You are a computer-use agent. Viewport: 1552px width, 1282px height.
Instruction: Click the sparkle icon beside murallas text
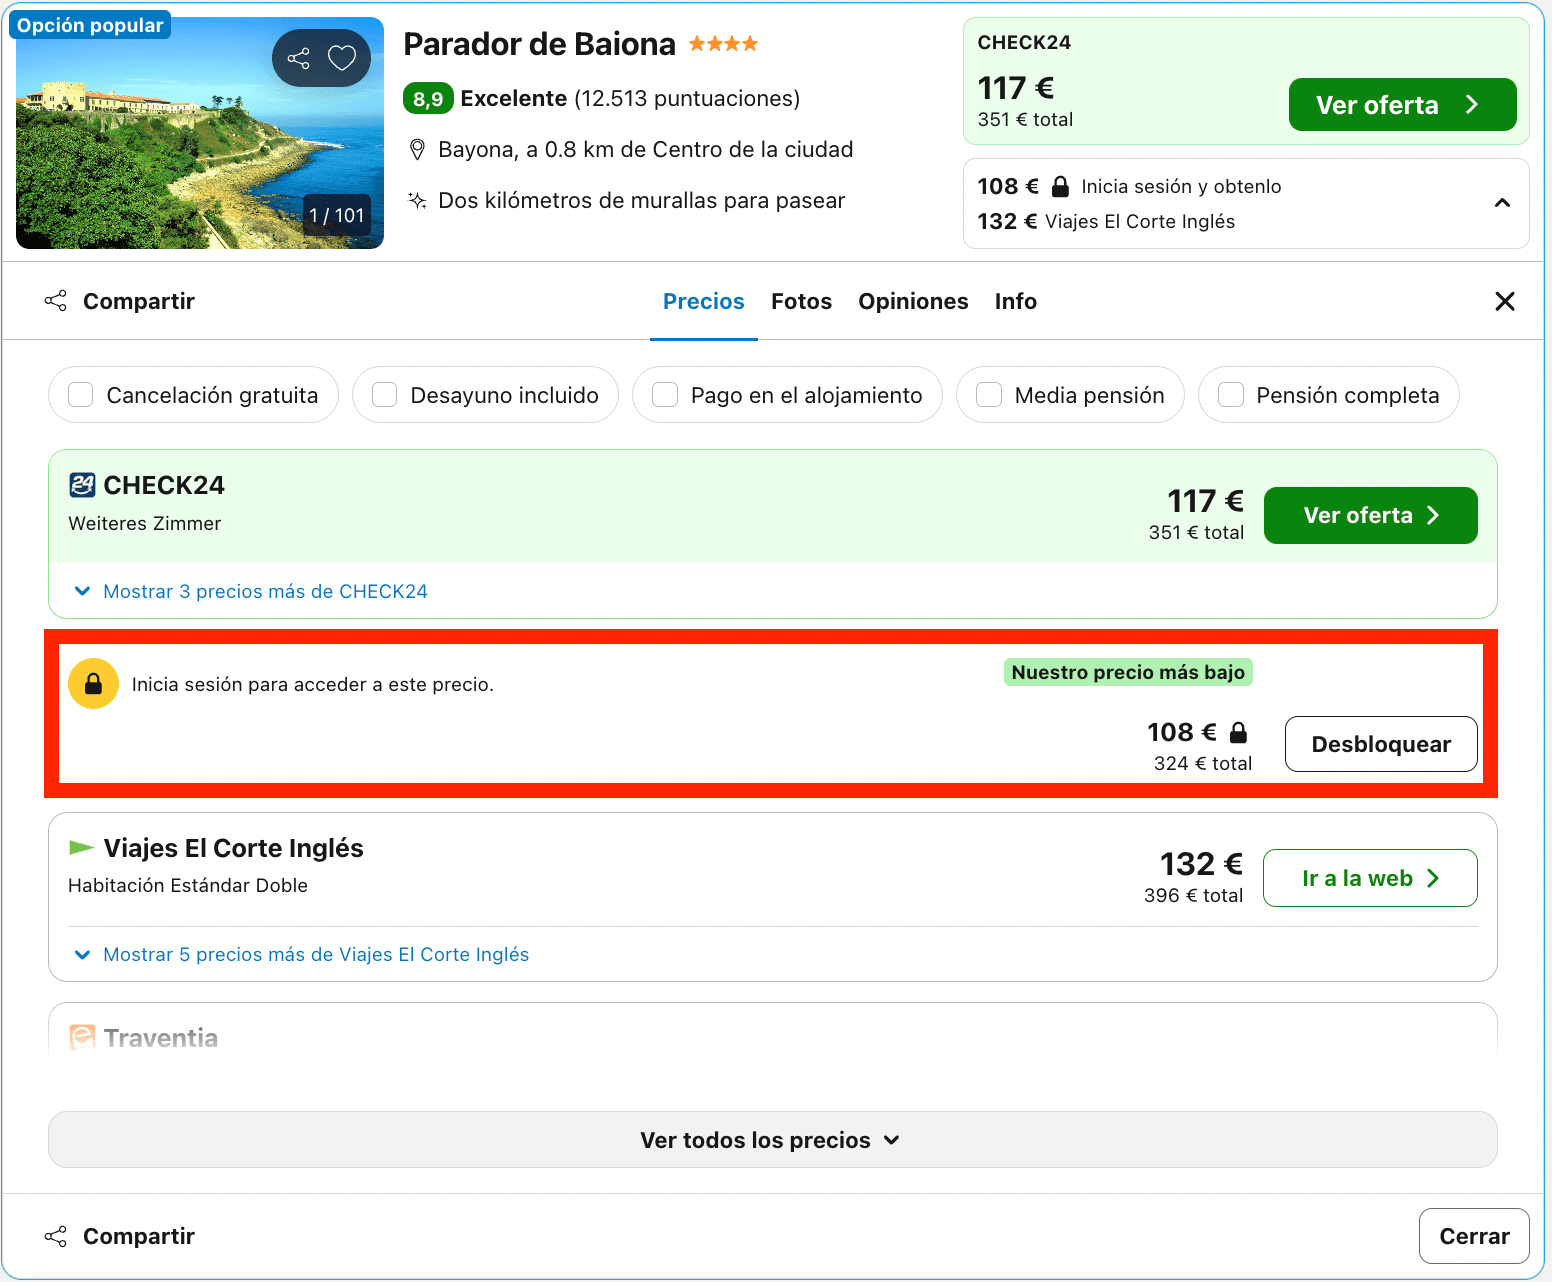[417, 200]
